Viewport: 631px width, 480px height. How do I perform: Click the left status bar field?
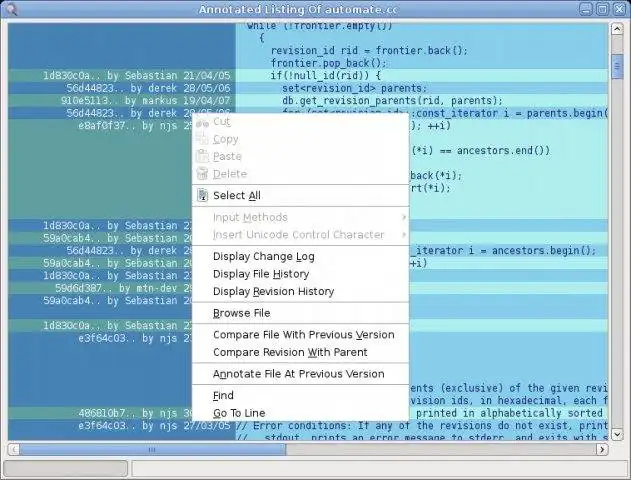pyautogui.click(x=66, y=469)
